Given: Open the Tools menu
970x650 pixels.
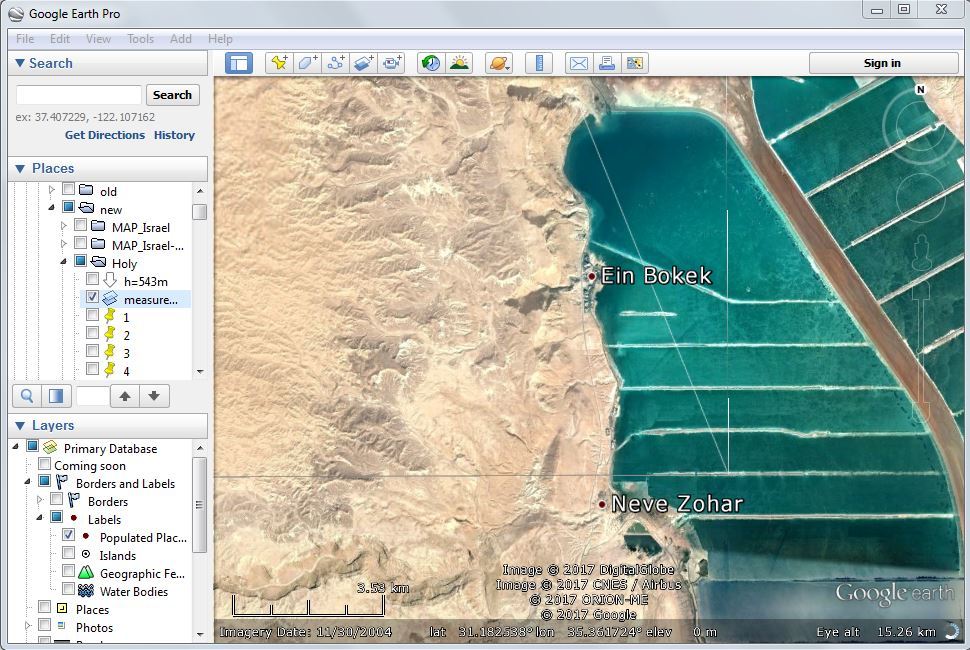Looking at the screenshot, I should [140, 39].
